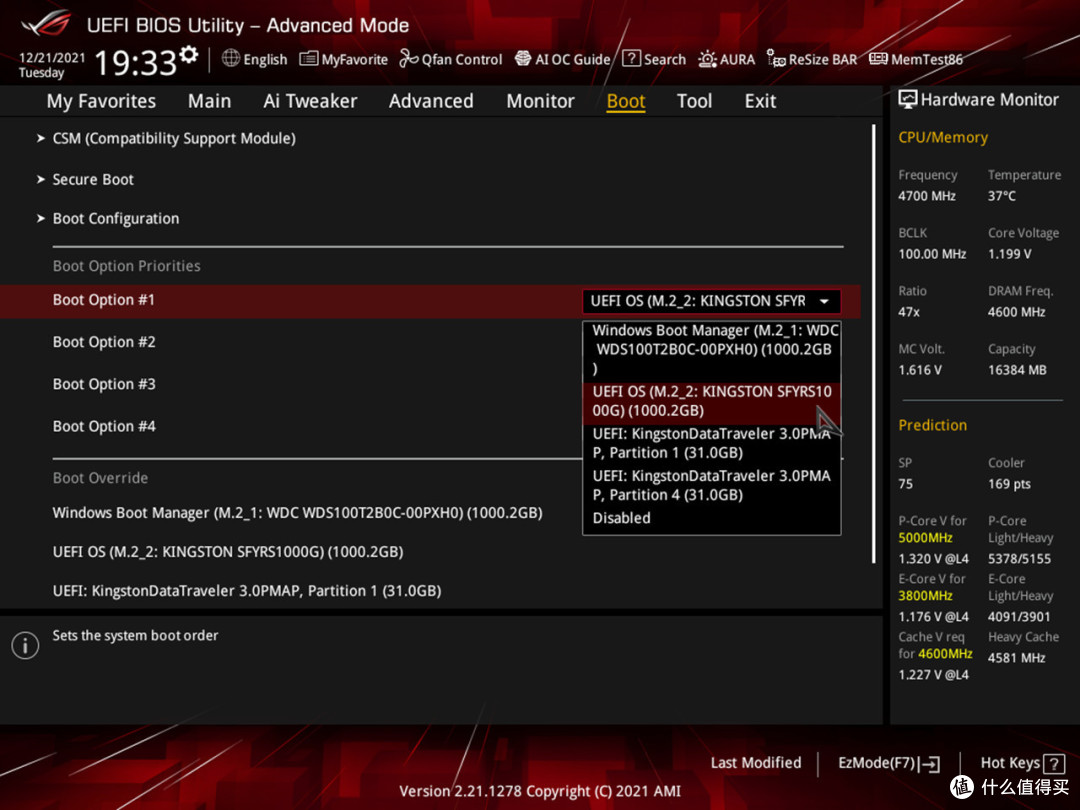Image resolution: width=1080 pixels, height=810 pixels.
Task: Open the Boot Configuration submenu
Action: [116, 218]
